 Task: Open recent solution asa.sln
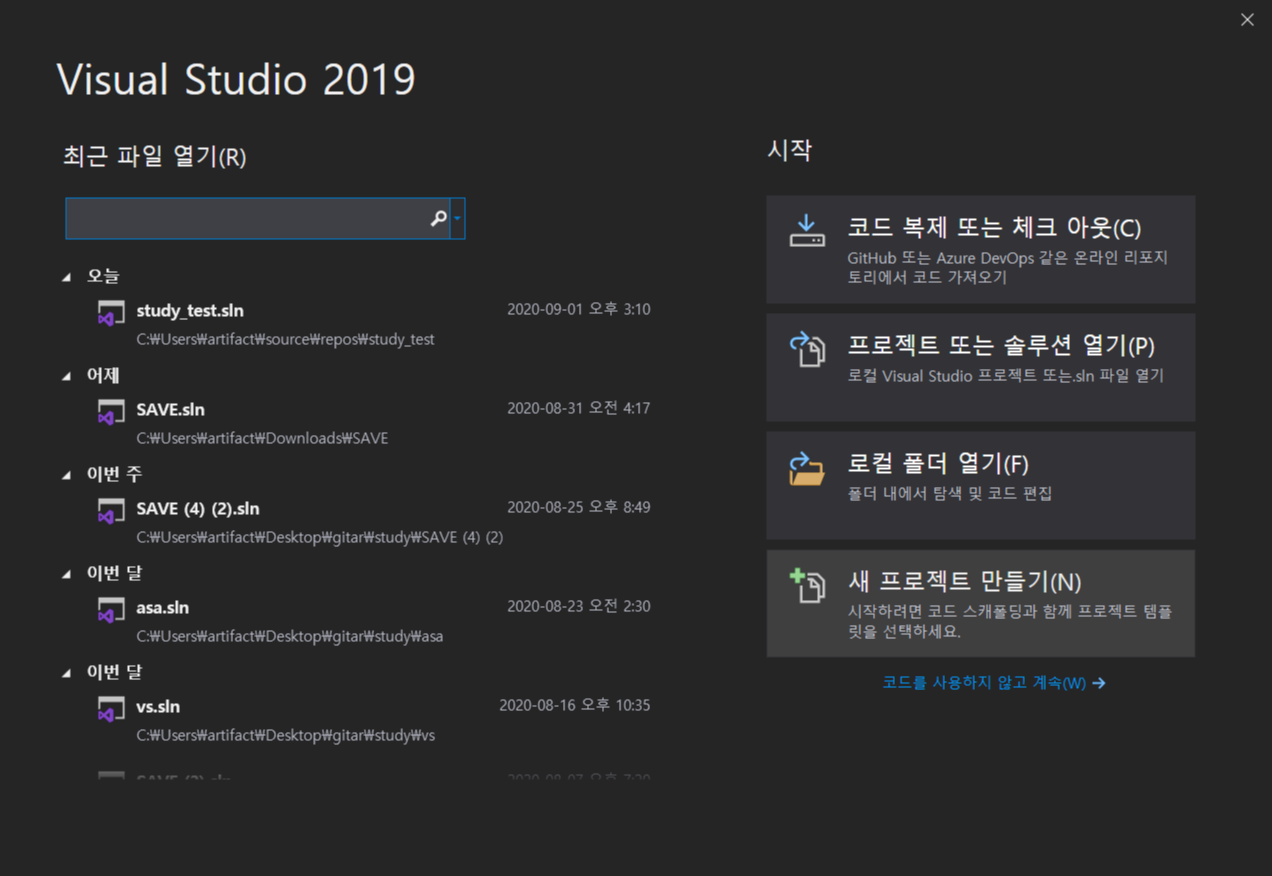point(163,608)
